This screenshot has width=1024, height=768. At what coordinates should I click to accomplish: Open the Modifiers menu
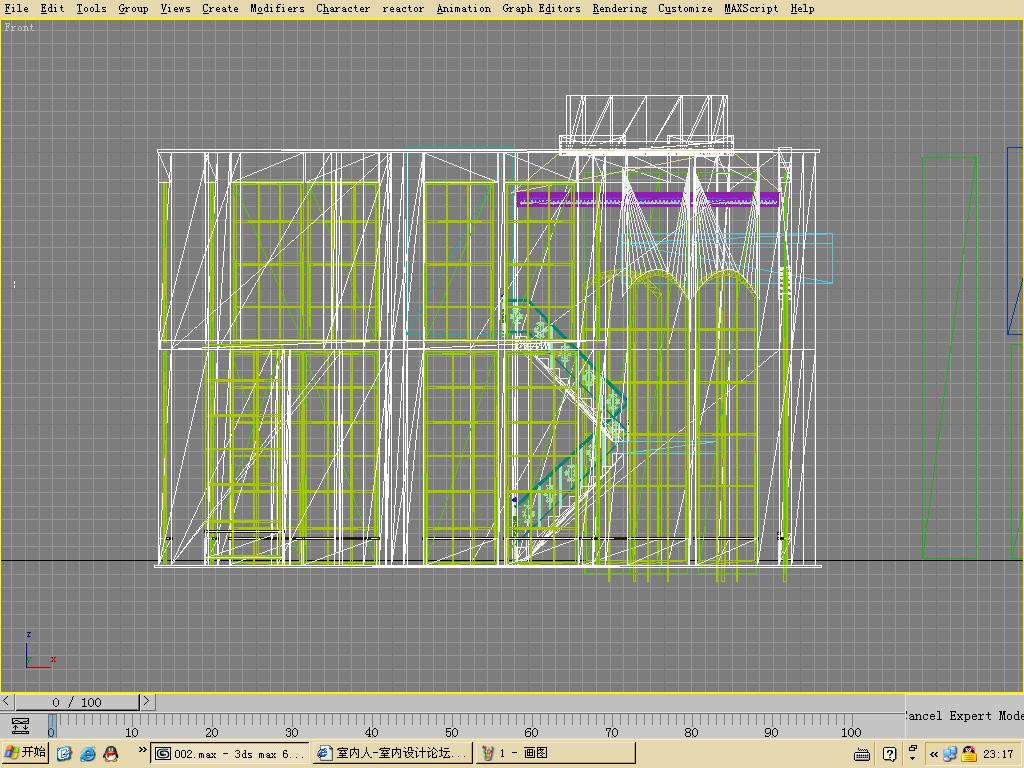click(x=277, y=8)
